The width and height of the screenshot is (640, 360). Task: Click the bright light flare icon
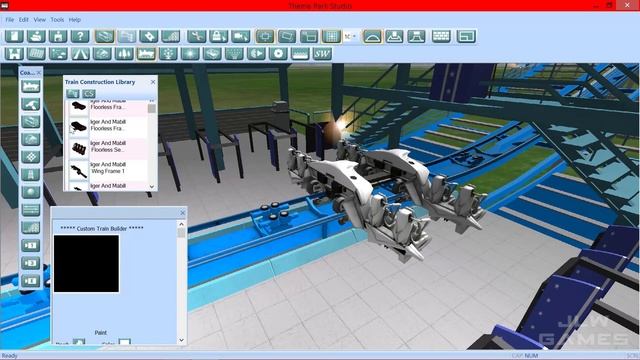(190, 53)
